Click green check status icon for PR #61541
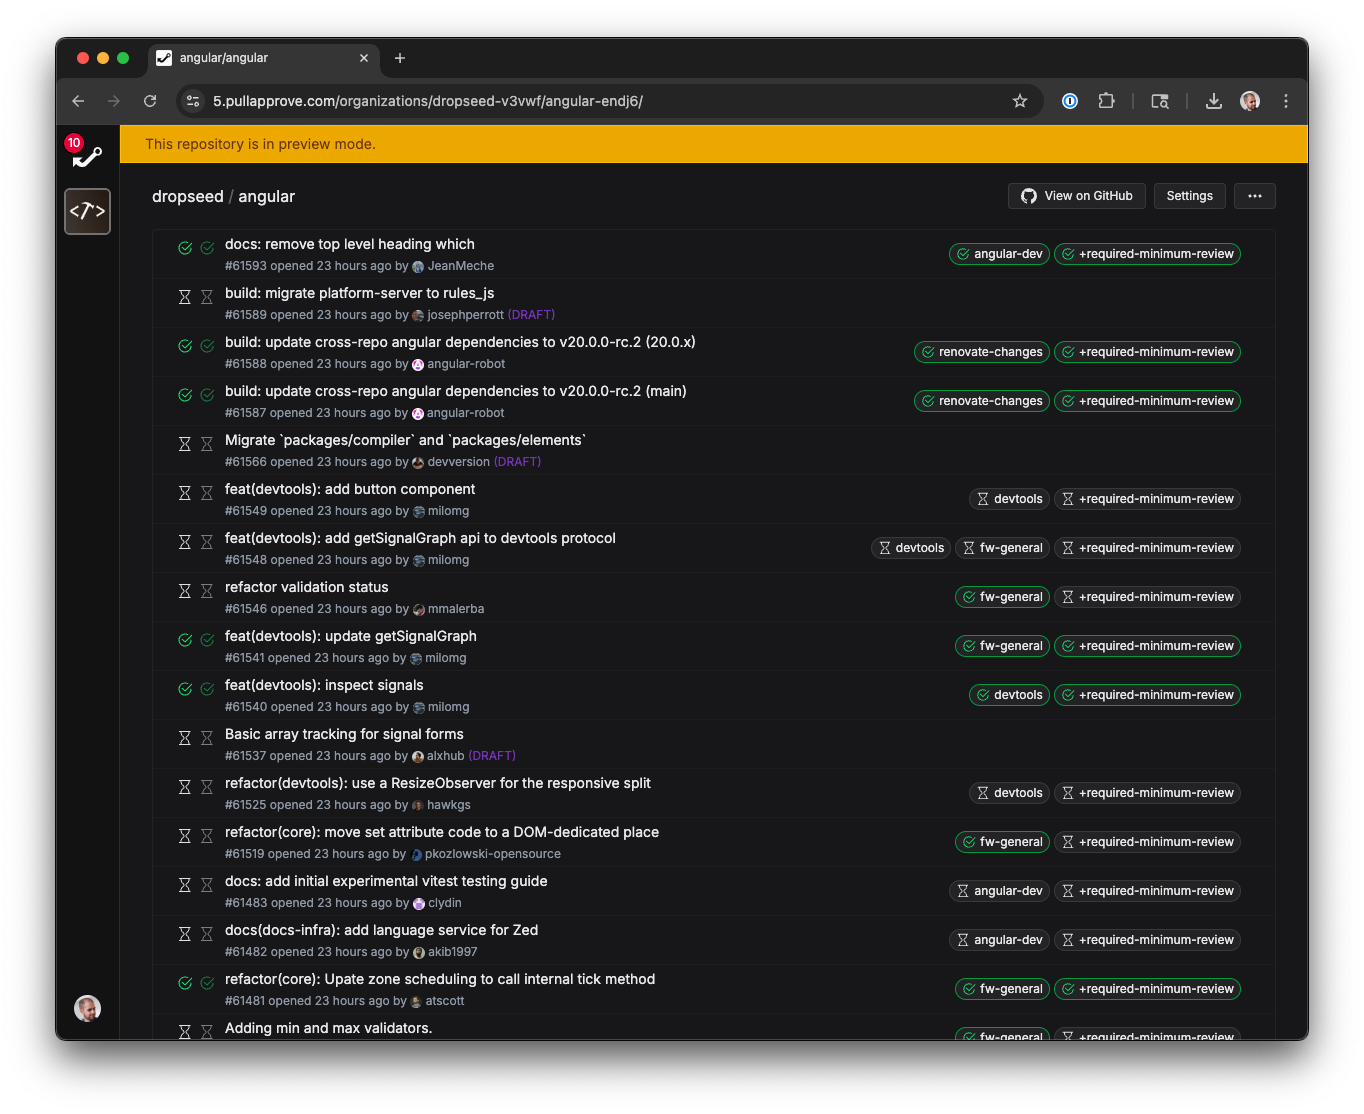Viewport: 1364px width, 1114px height. [x=185, y=640]
